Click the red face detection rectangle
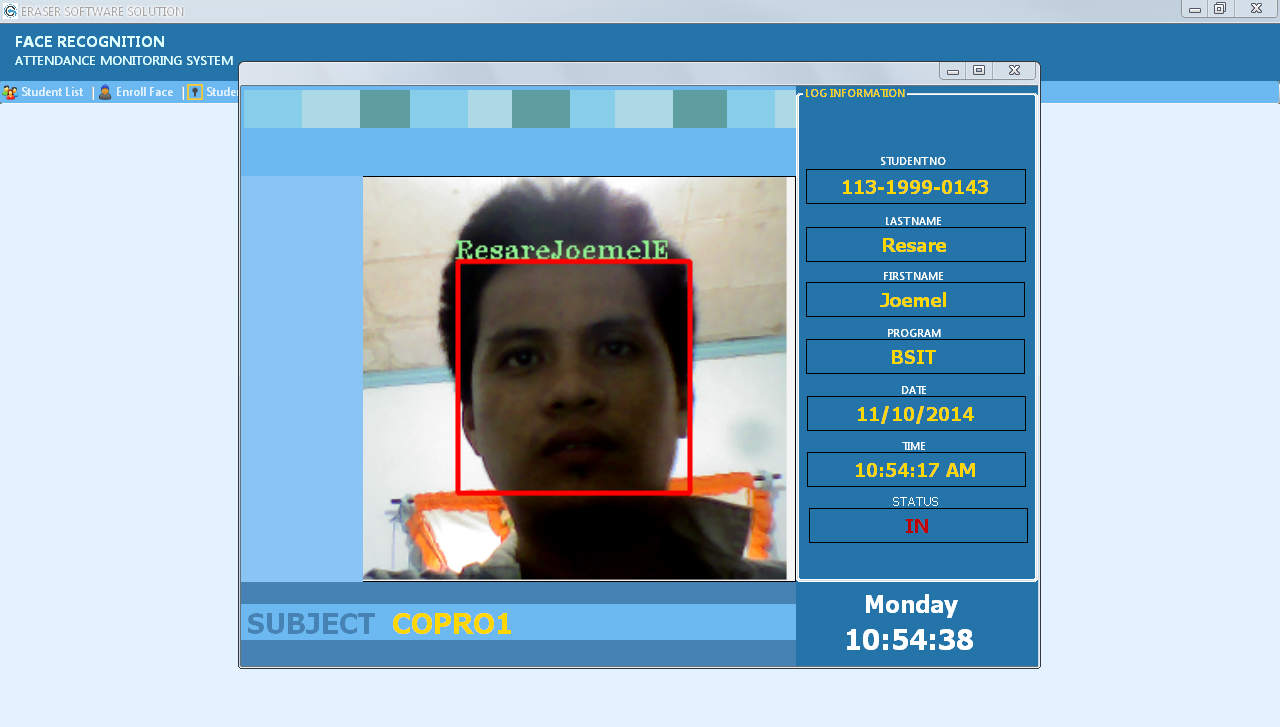 [573, 378]
